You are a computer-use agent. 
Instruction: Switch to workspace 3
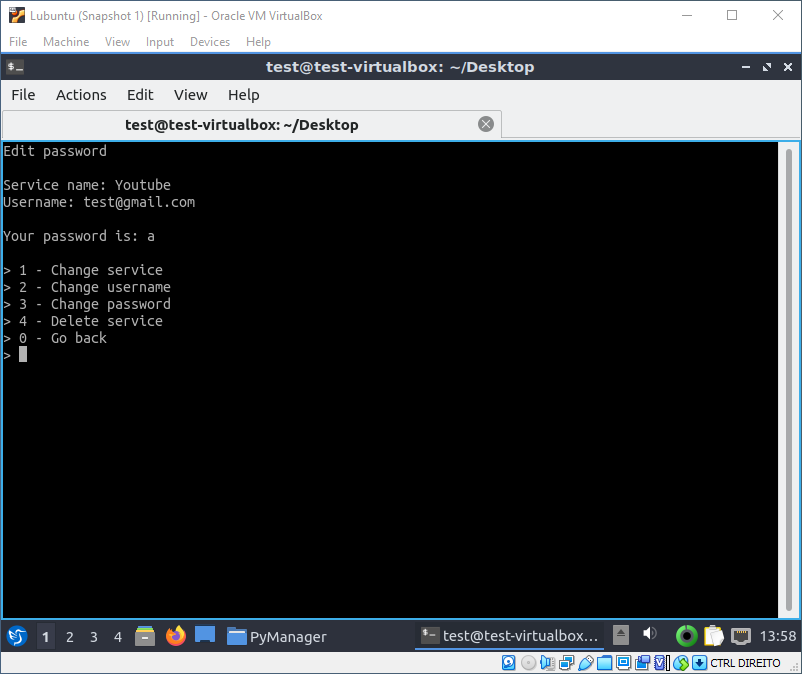tap(94, 637)
